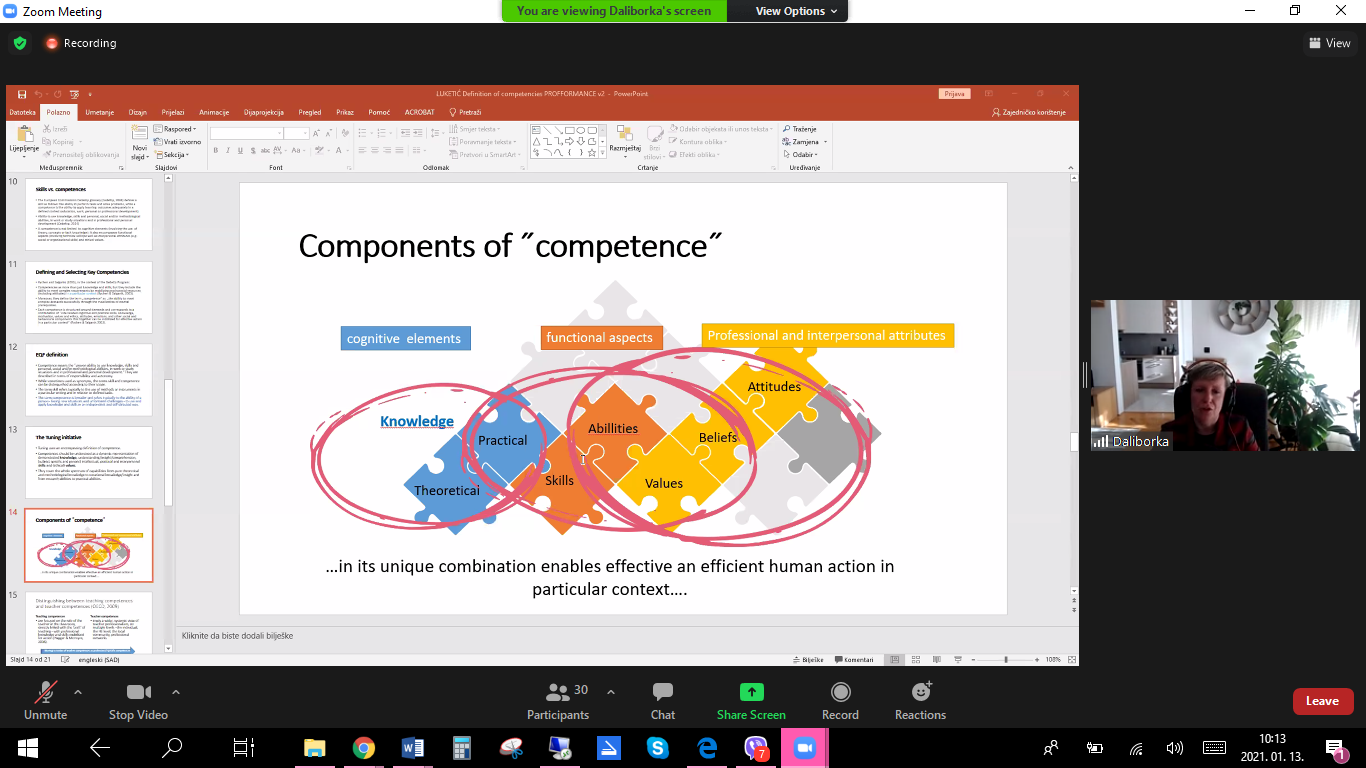Open Google Chrome from the taskbar
The width and height of the screenshot is (1366, 768).
(363, 748)
